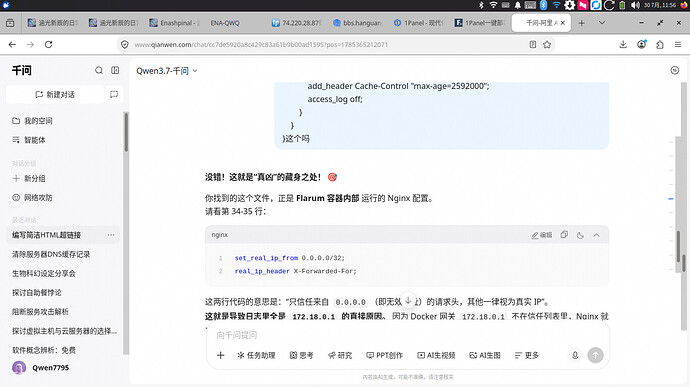The height and width of the screenshot is (387, 690).
Task: Go back in the browser
Action: (12, 44)
